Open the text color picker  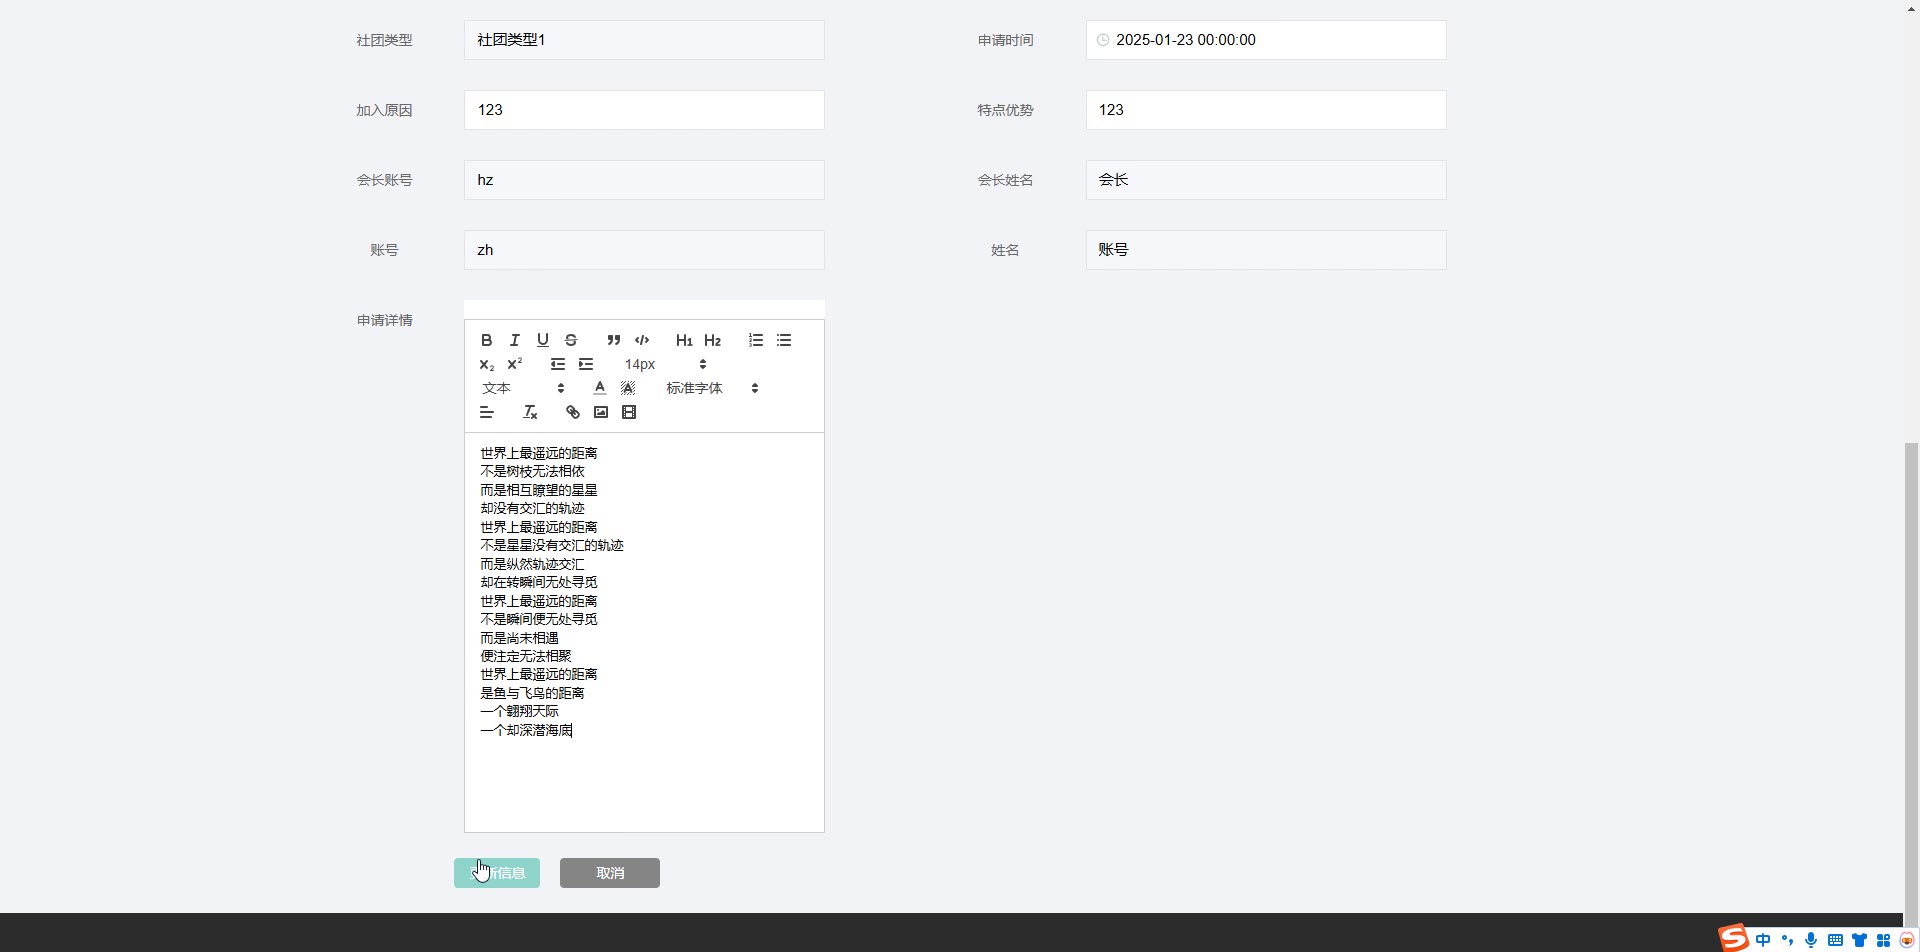click(x=600, y=388)
